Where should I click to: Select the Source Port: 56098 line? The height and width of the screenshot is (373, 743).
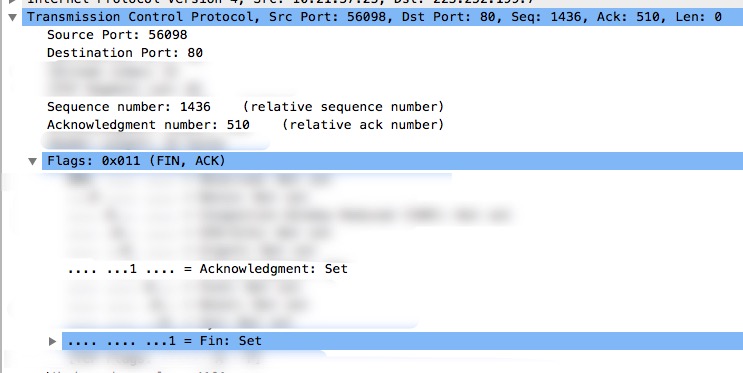pos(117,35)
